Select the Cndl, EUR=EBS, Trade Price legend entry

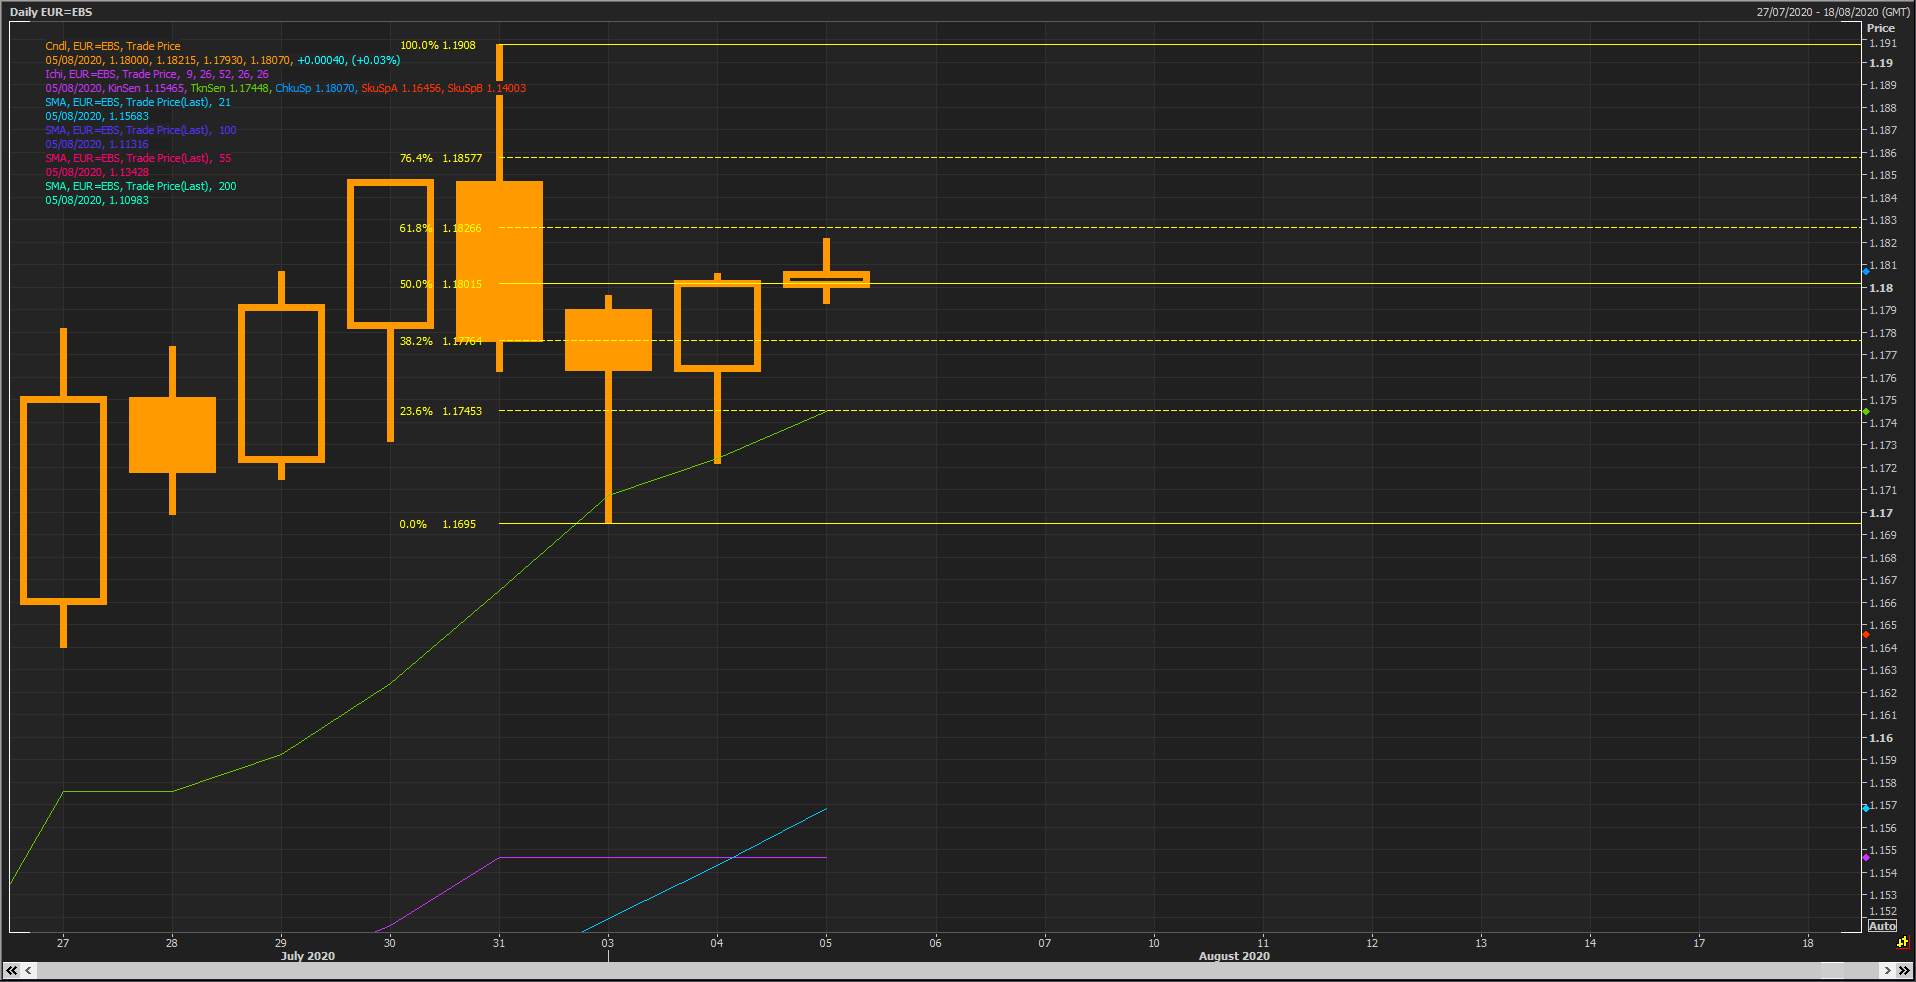(x=113, y=46)
